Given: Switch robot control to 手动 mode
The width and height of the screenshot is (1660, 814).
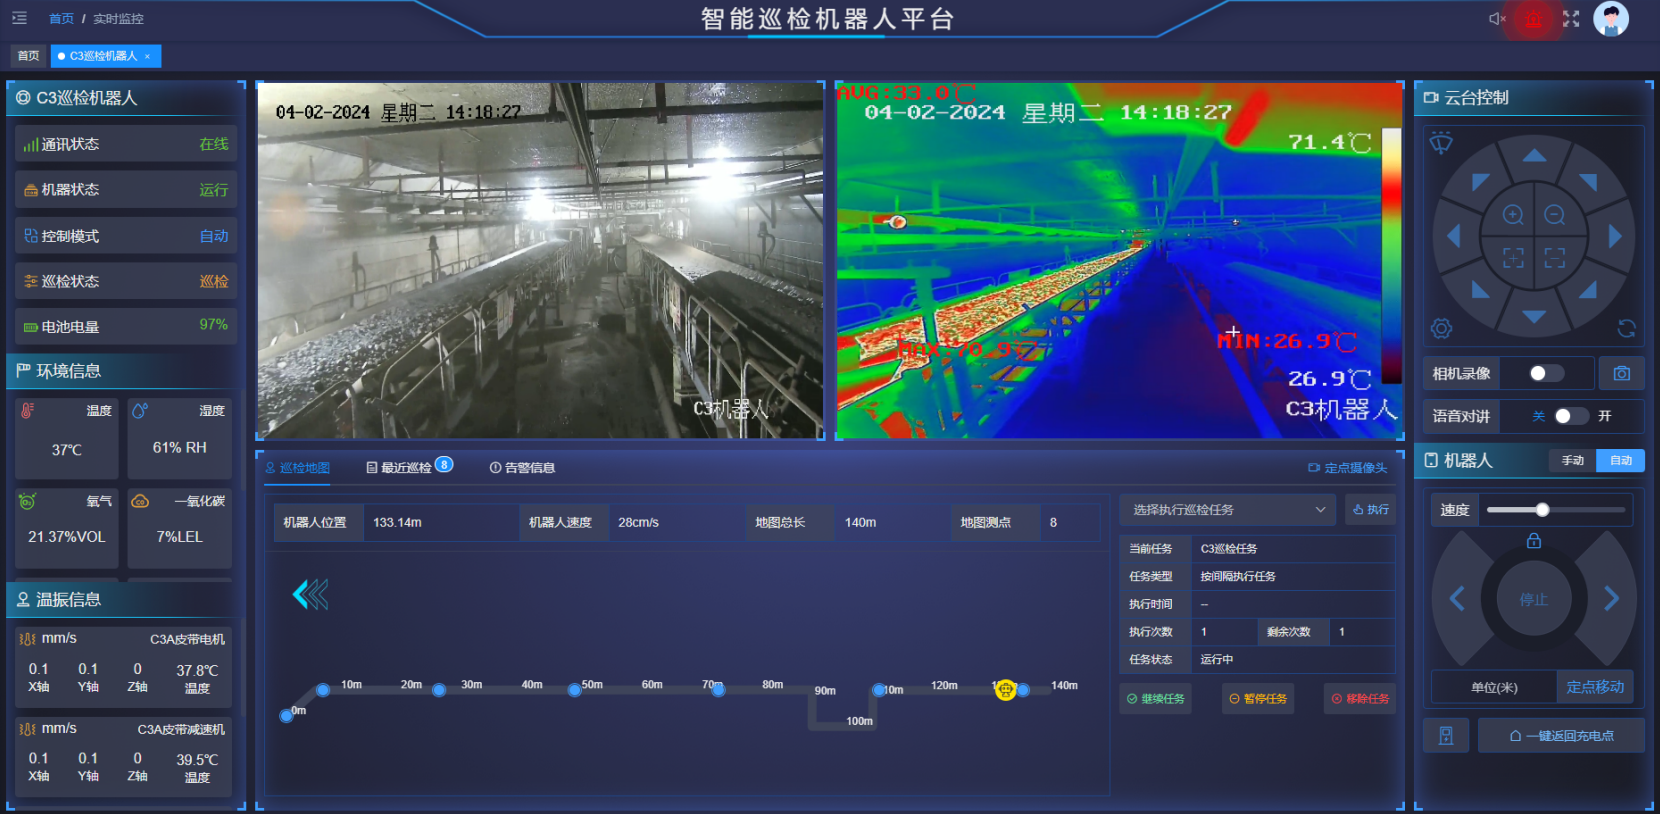Looking at the screenshot, I should click(1573, 460).
